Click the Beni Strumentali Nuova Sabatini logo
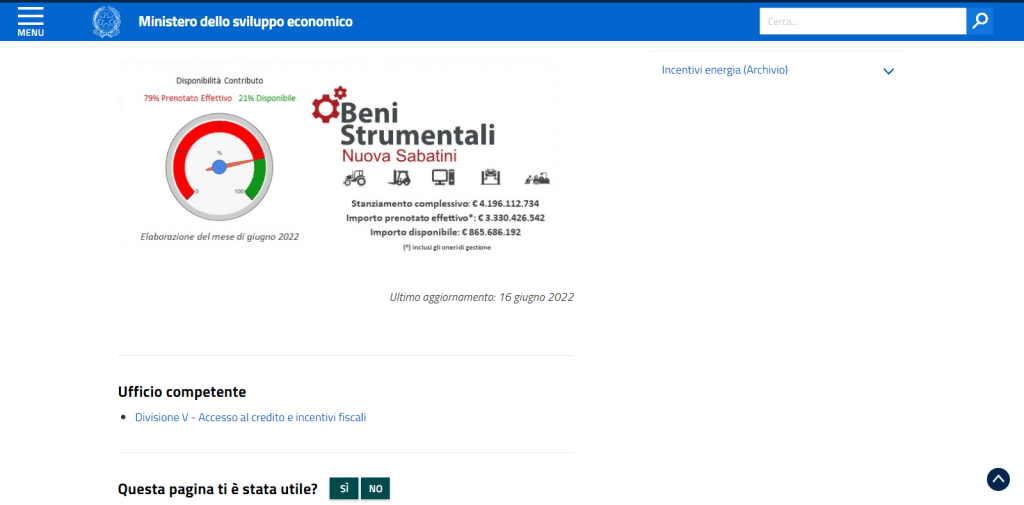 tap(404, 127)
